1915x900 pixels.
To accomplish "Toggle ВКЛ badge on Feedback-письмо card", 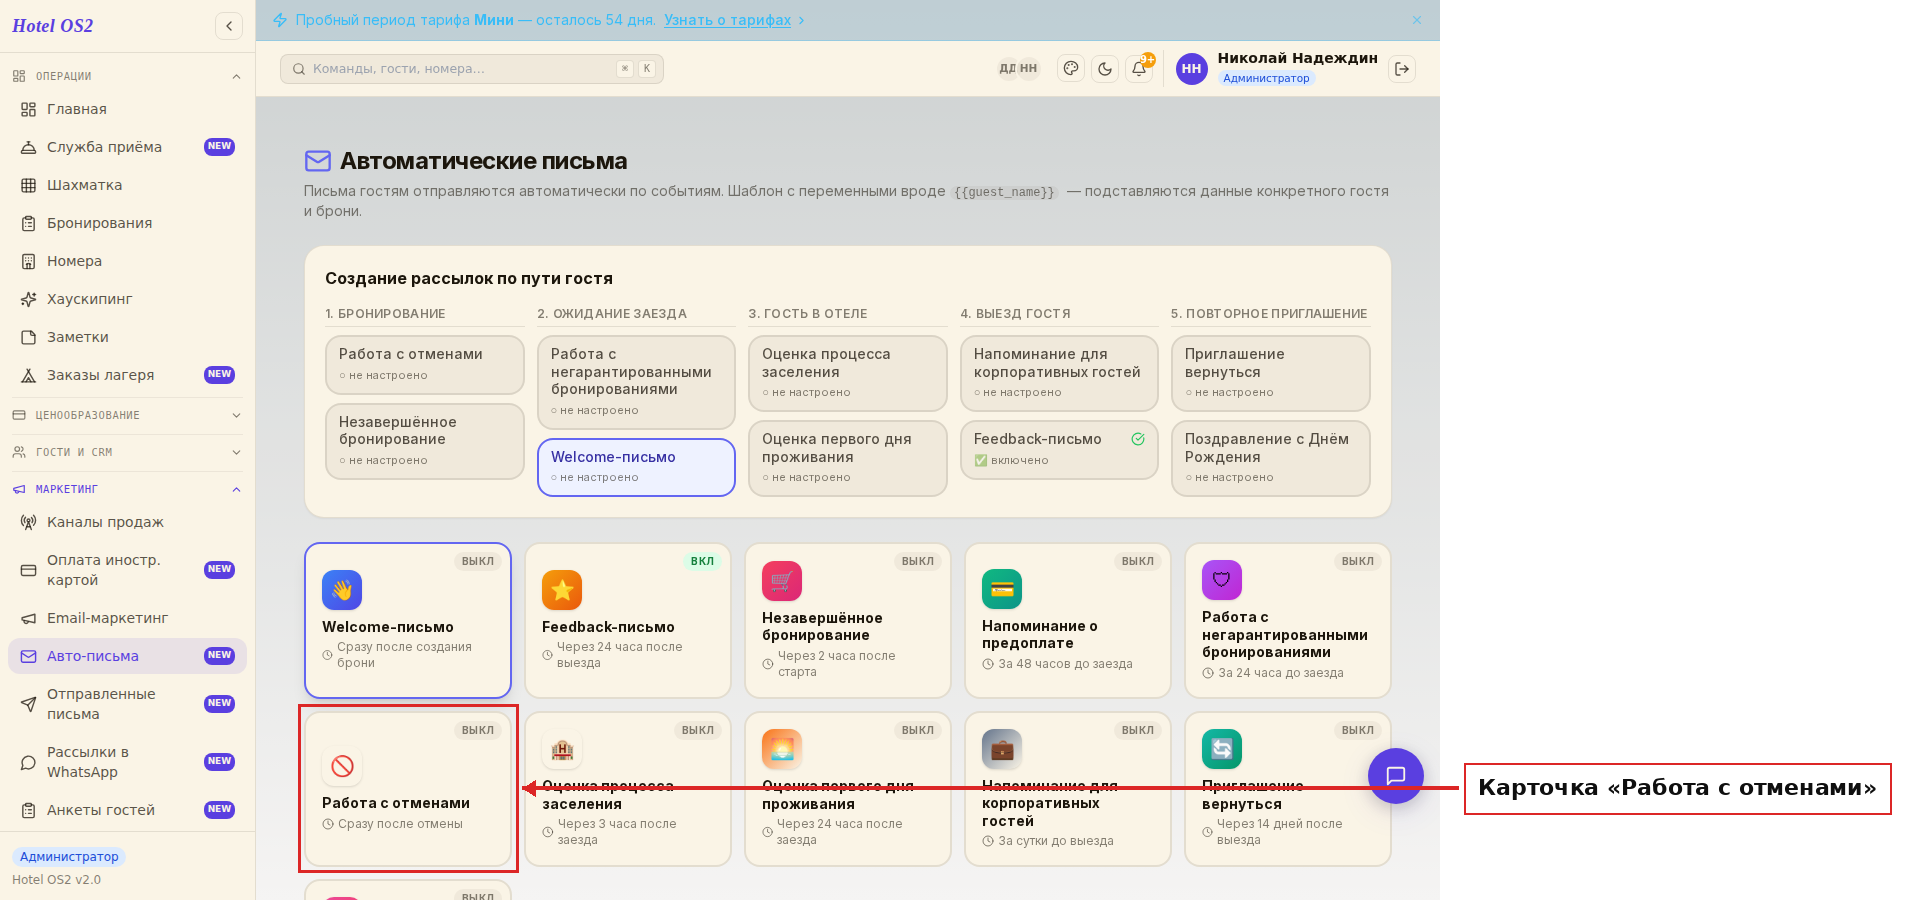I will coord(703,561).
